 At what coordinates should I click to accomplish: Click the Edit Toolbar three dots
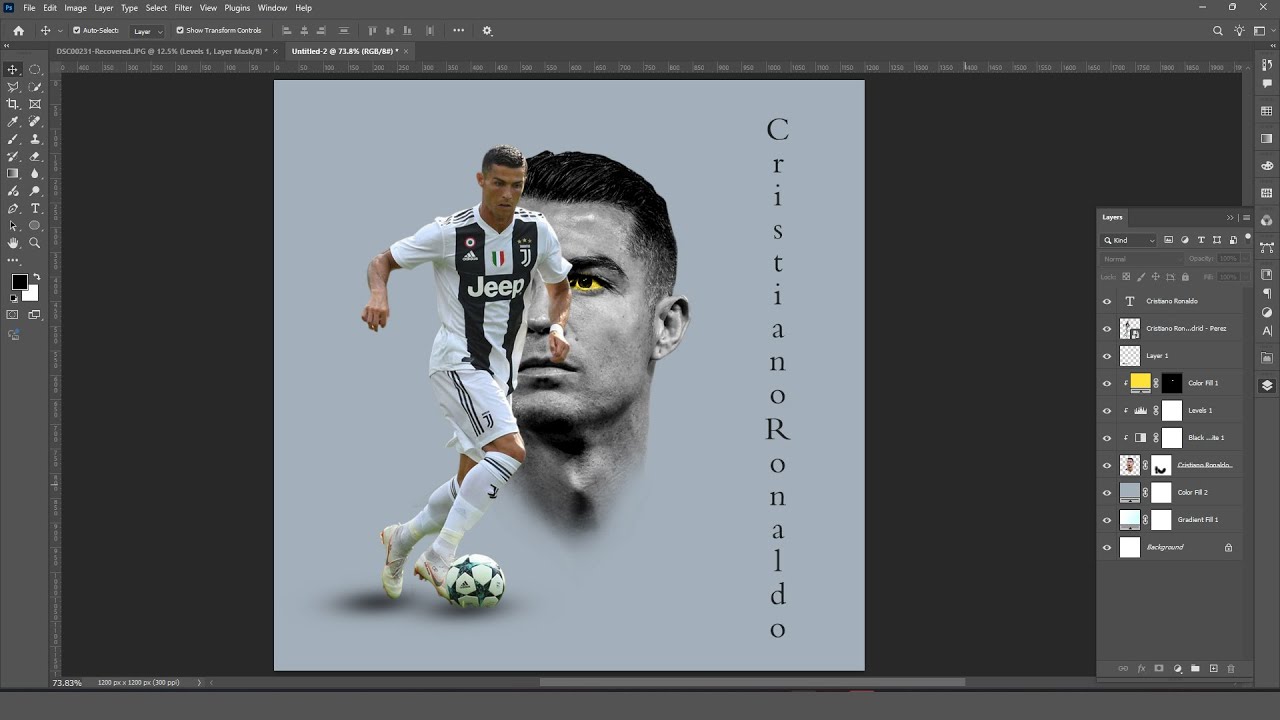[13, 261]
